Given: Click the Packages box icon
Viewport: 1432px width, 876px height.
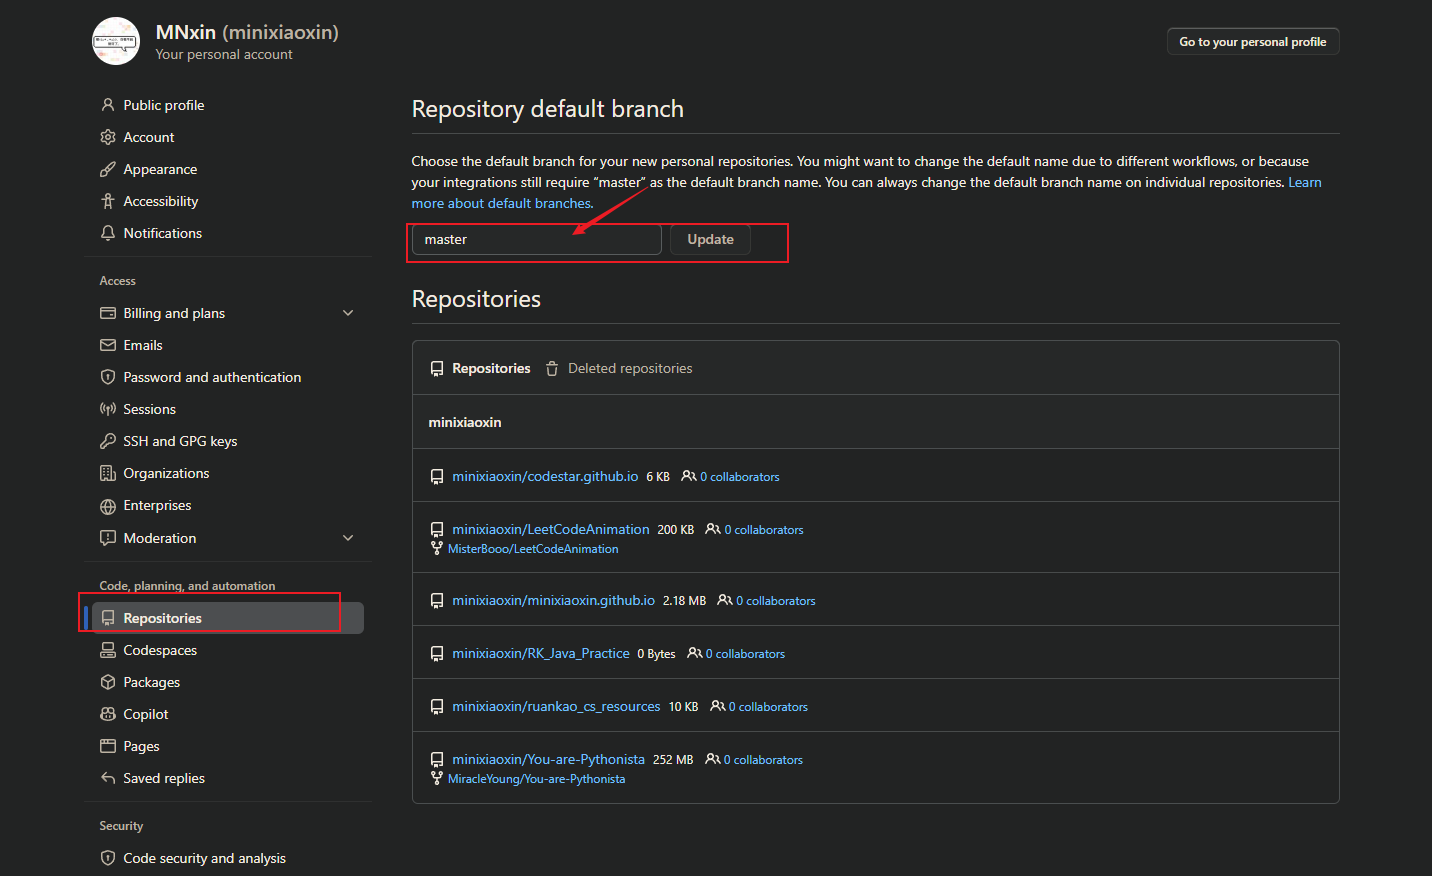Looking at the screenshot, I should point(108,682).
